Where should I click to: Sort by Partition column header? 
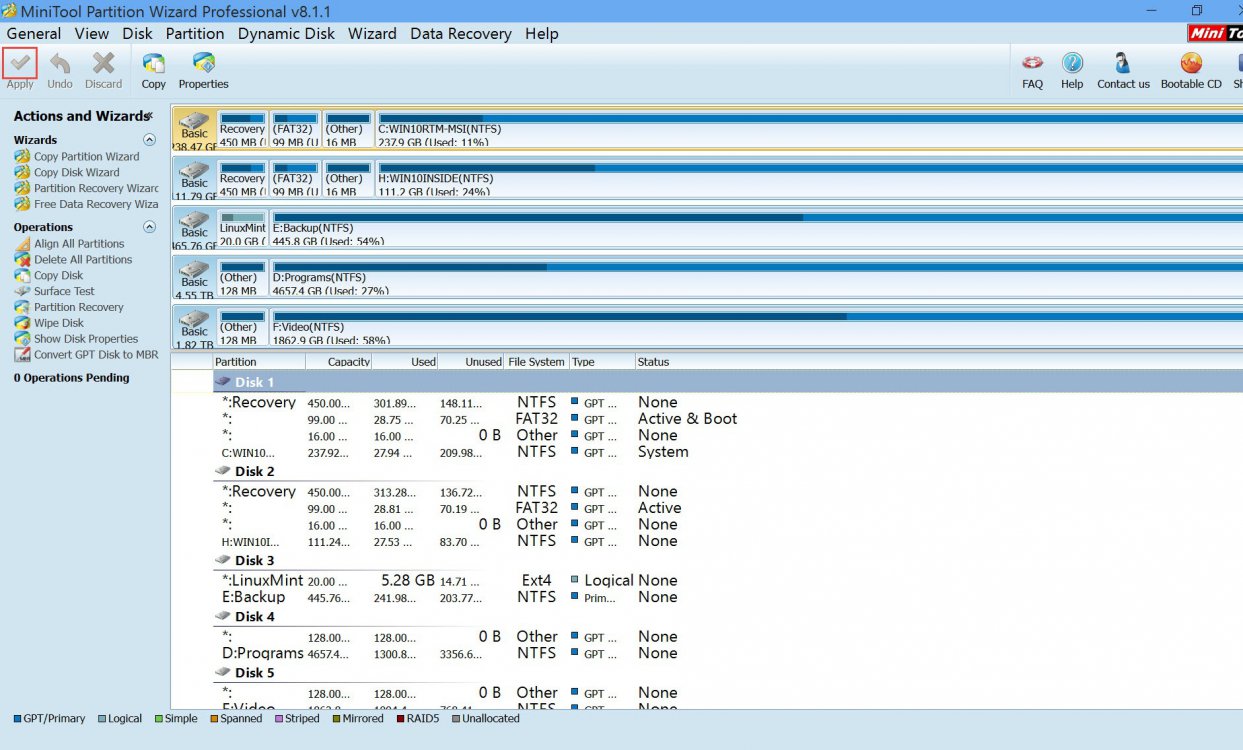pyautogui.click(x=258, y=362)
